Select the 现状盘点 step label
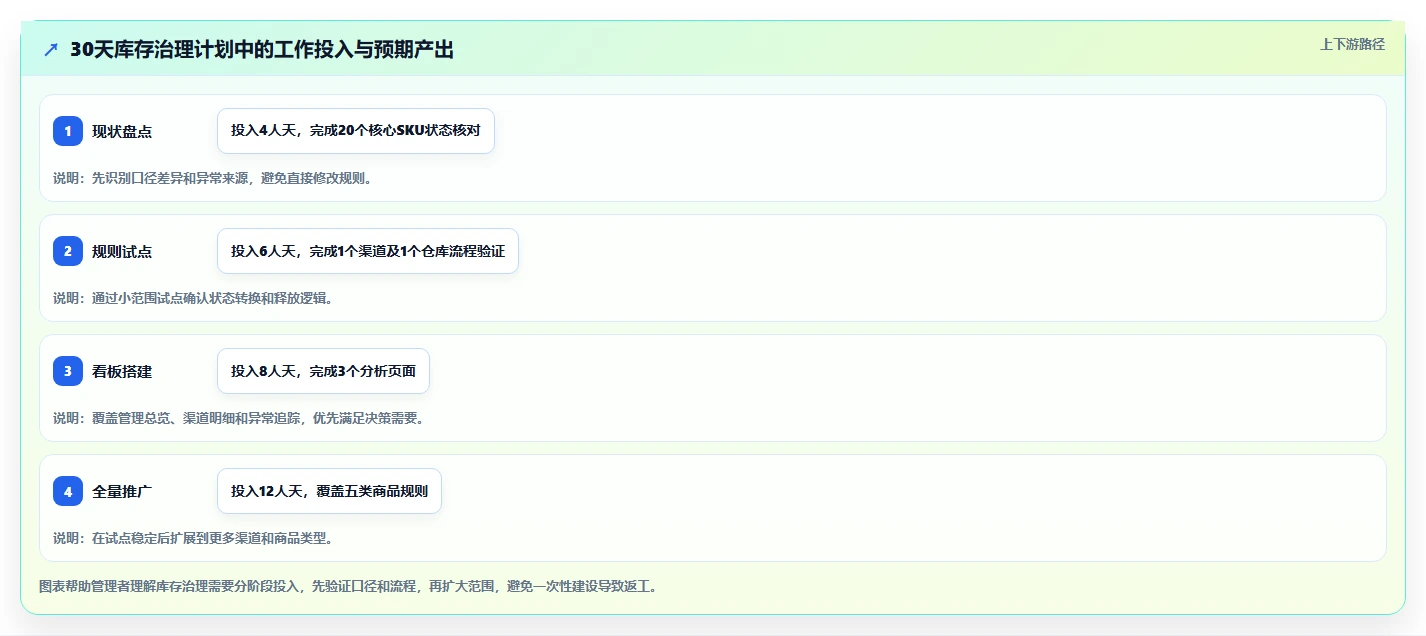Image resolution: width=1426 pixels, height=636 pixels. coord(122,131)
